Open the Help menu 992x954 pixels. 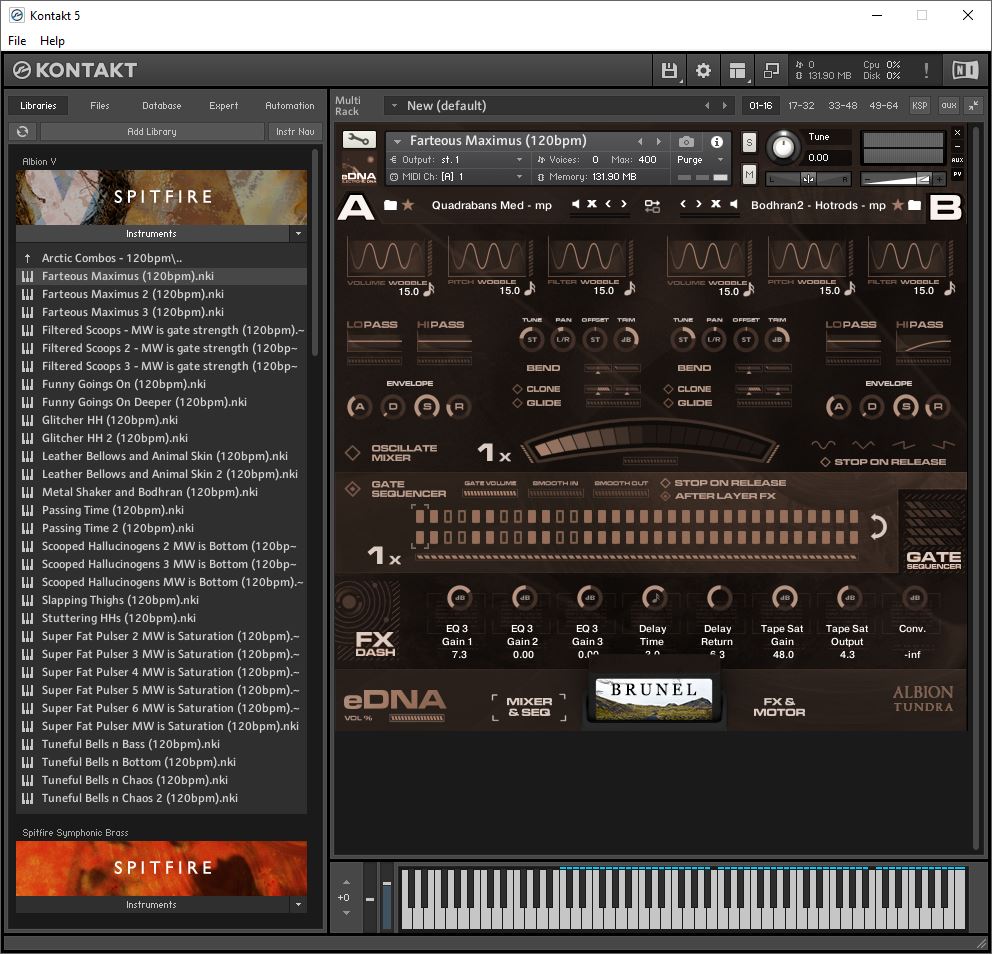[x=52, y=40]
